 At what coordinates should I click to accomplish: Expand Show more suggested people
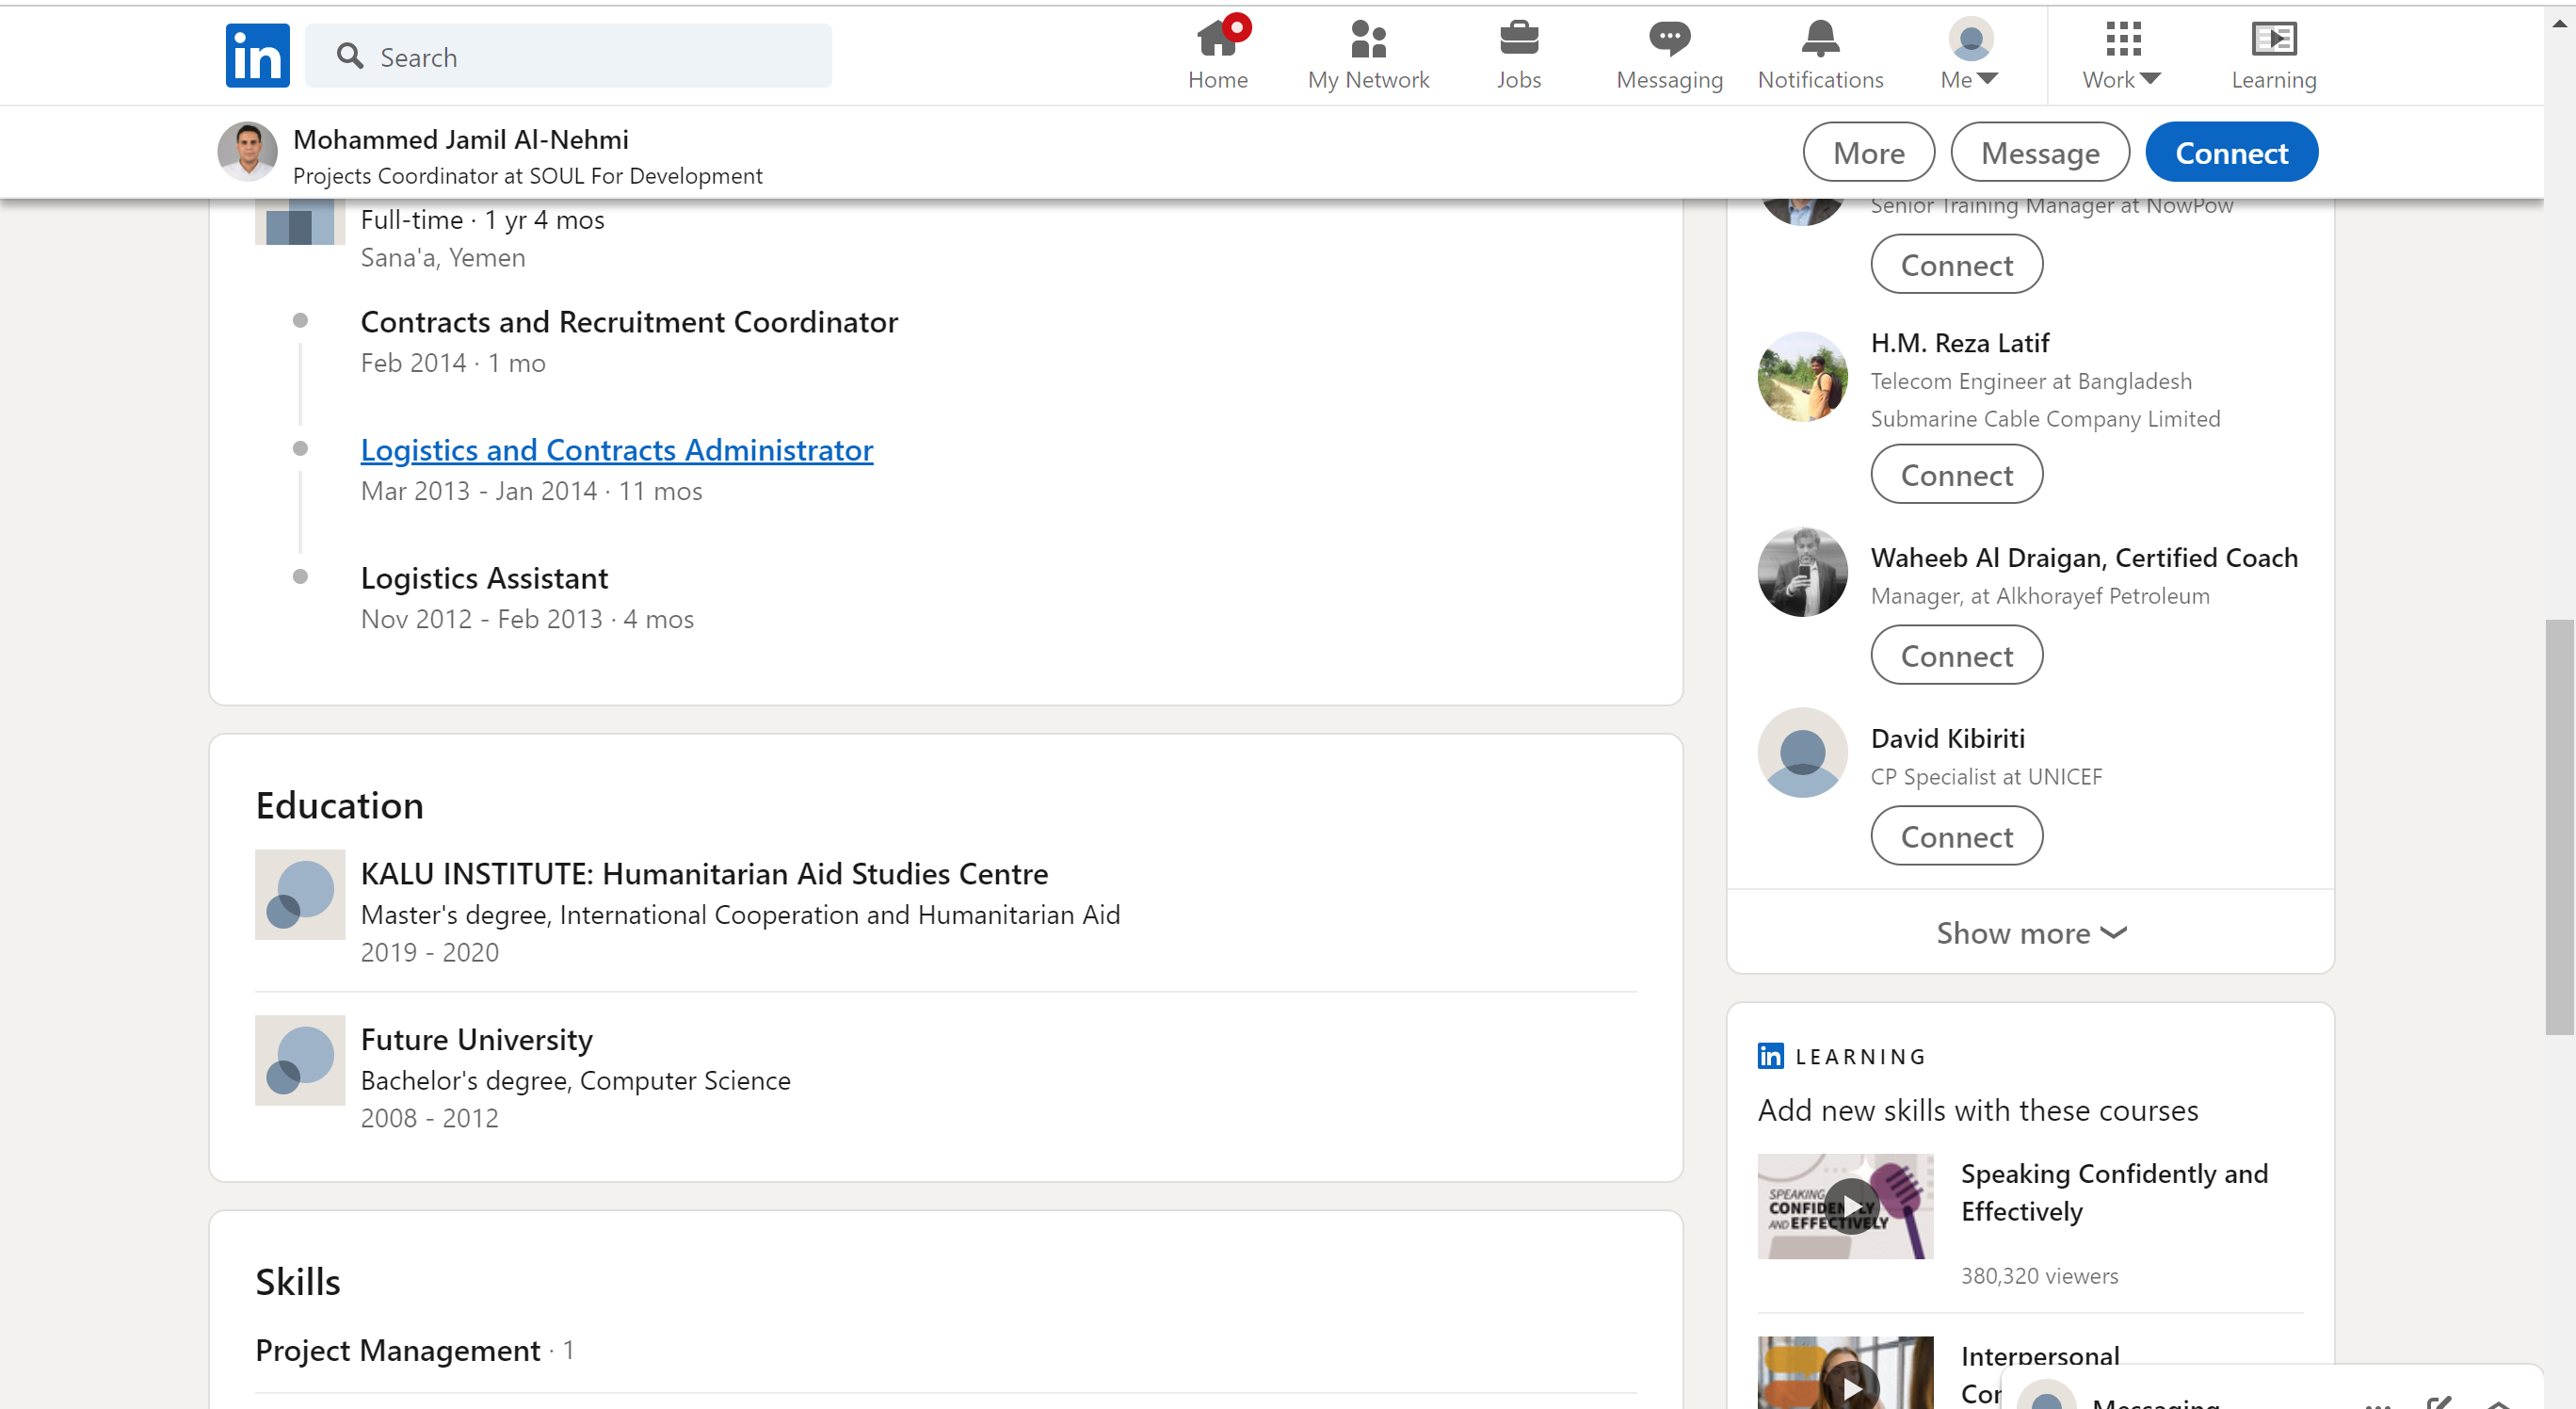[2030, 932]
